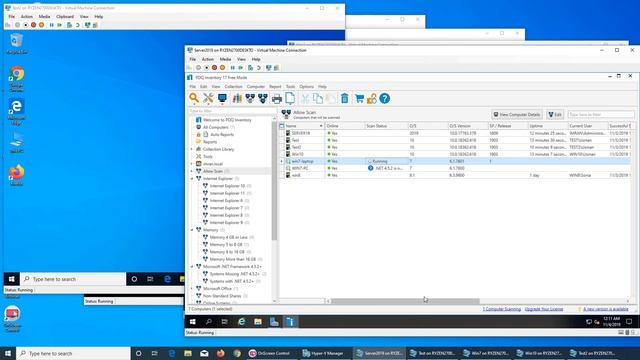Click the WIN7-PC computer row name
The height and width of the screenshot is (360, 640).
coord(300,168)
